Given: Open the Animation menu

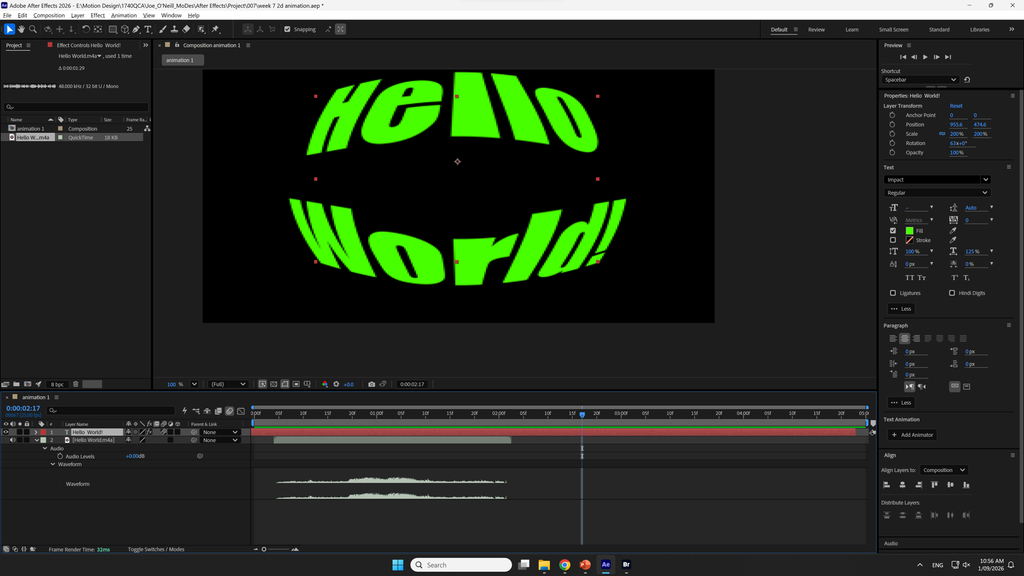Looking at the screenshot, I should [x=123, y=15].
